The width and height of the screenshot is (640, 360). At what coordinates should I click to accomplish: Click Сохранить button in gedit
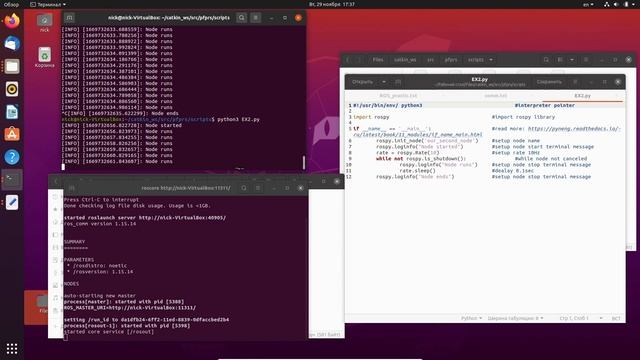pyautogui.click(x=549, y=82)
